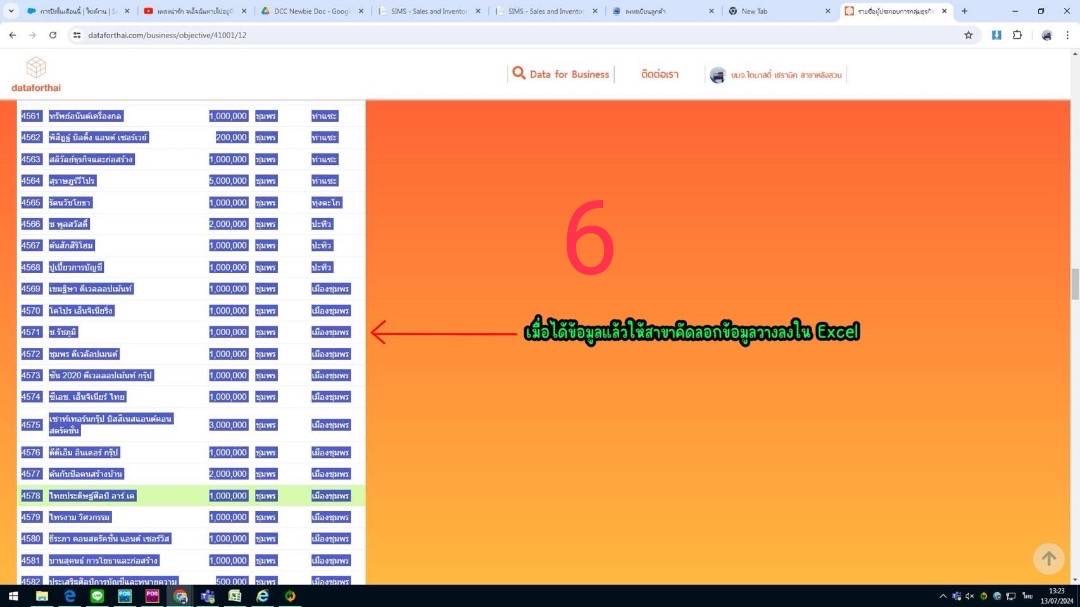Click the page vertical scrollbar thumb
The width and height of the screenshot is (1080, 607).
click(x=1075, y=283)
